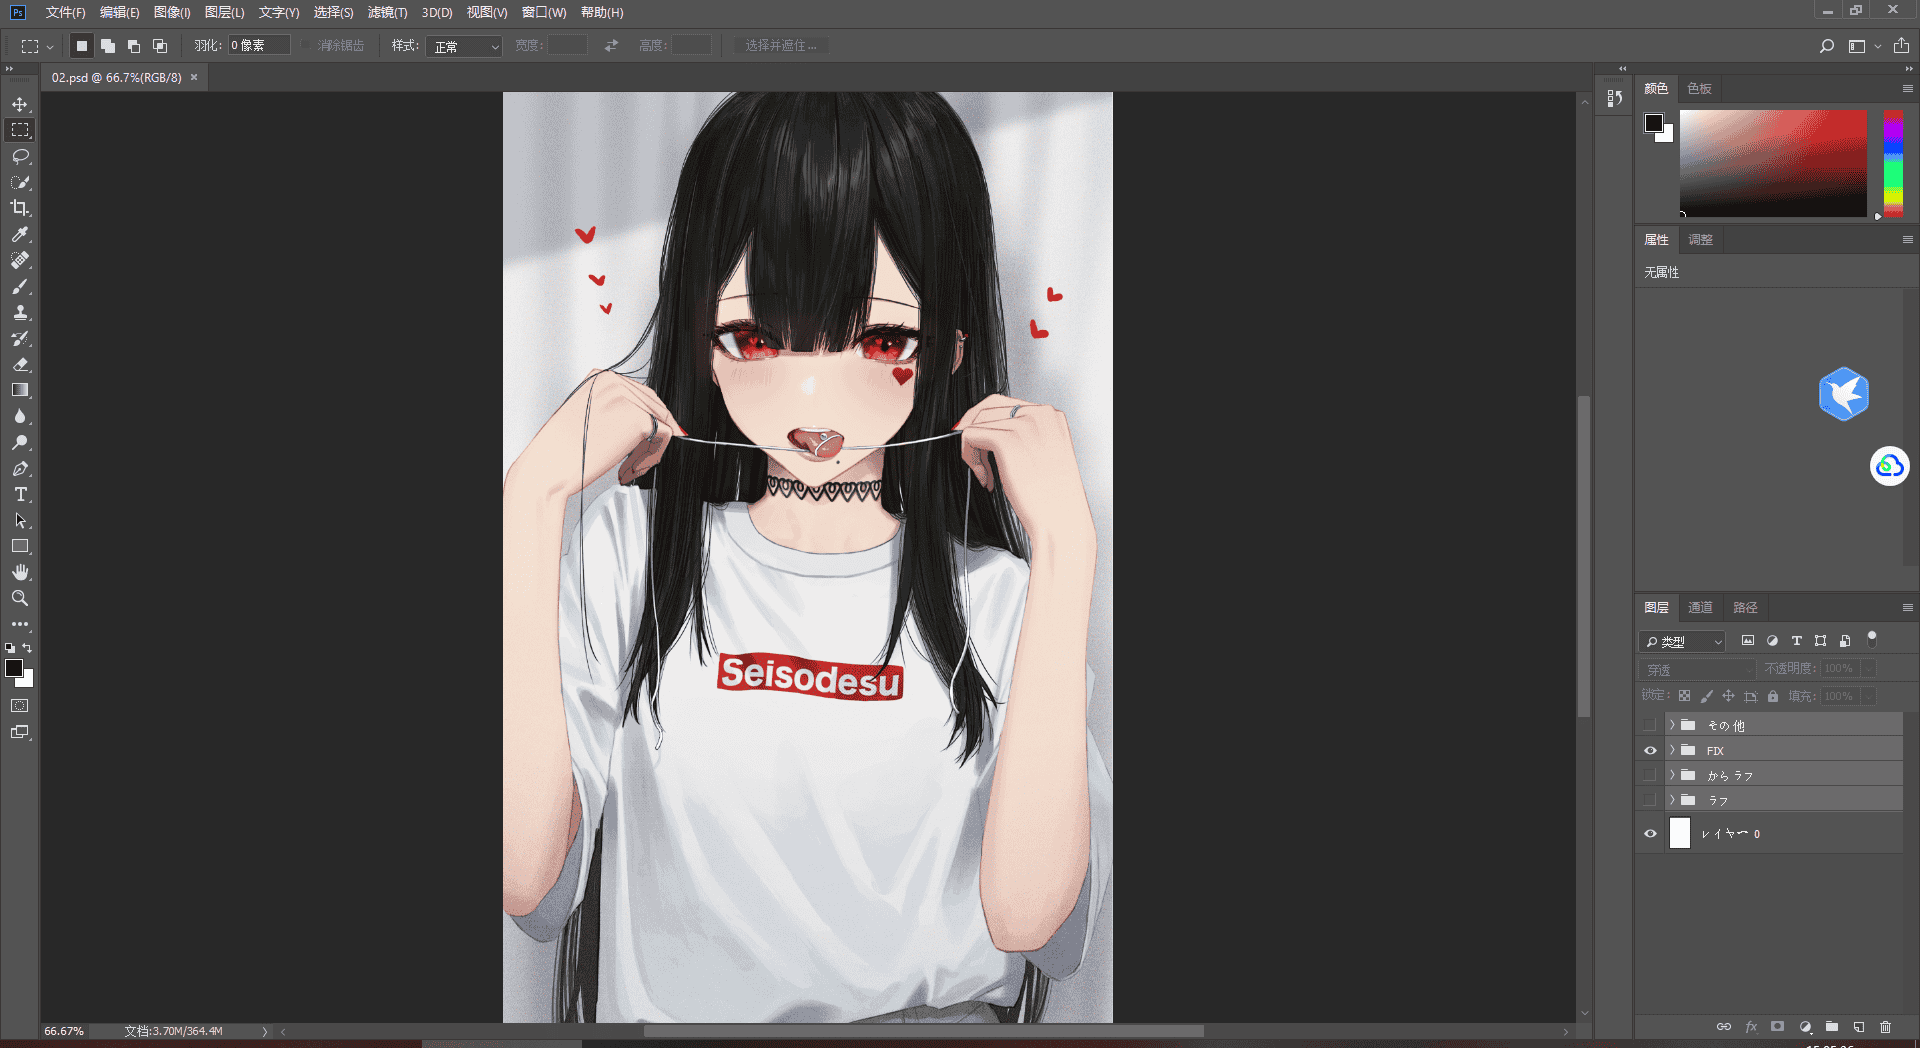Screen dimensions: 1920x1048
Task: Switch to the 调整 tab
Action: [1700, 239]
